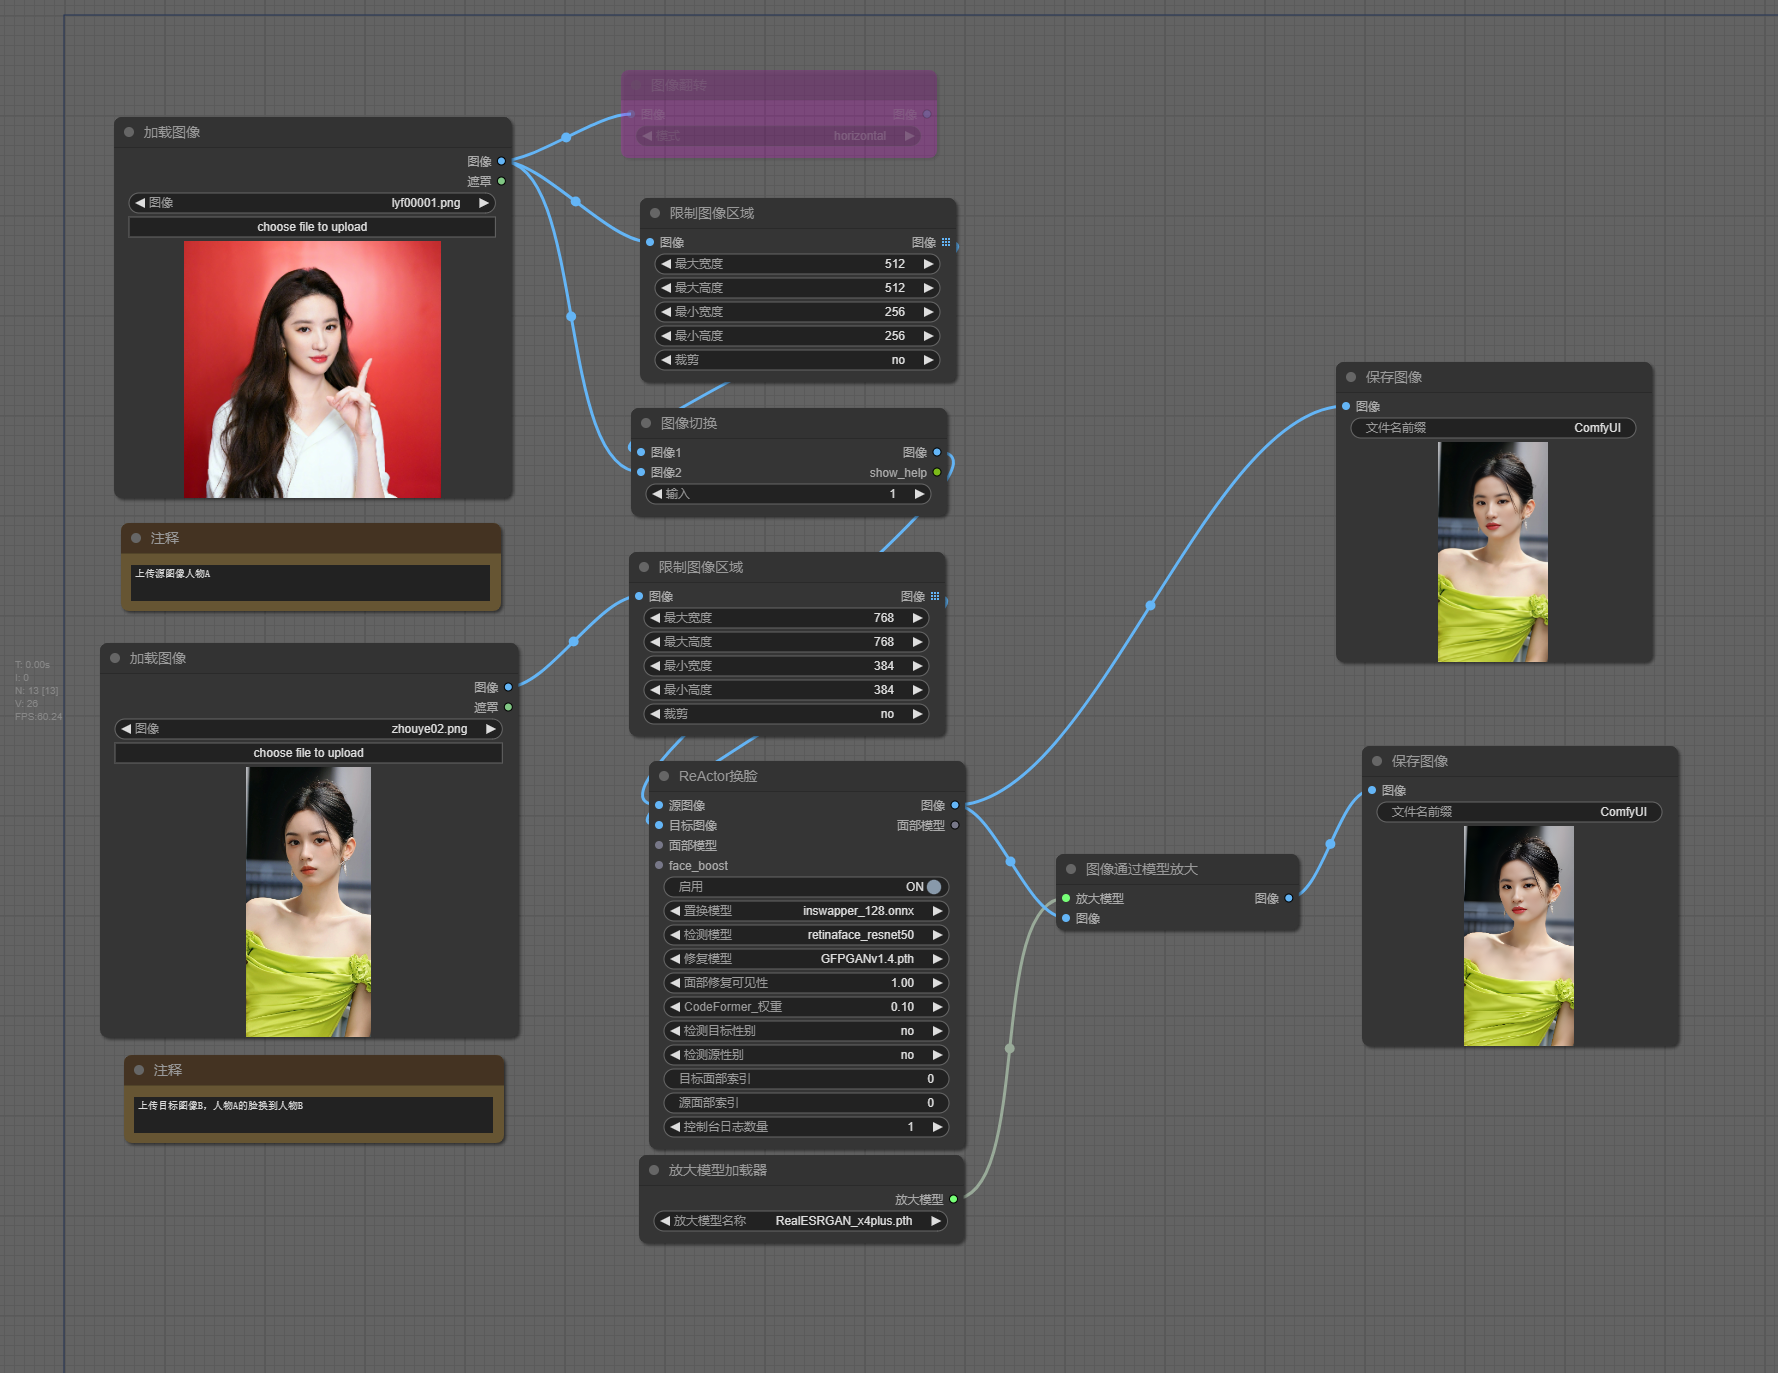Select the zhouye02.png preview thumbnail

(308, 902)
